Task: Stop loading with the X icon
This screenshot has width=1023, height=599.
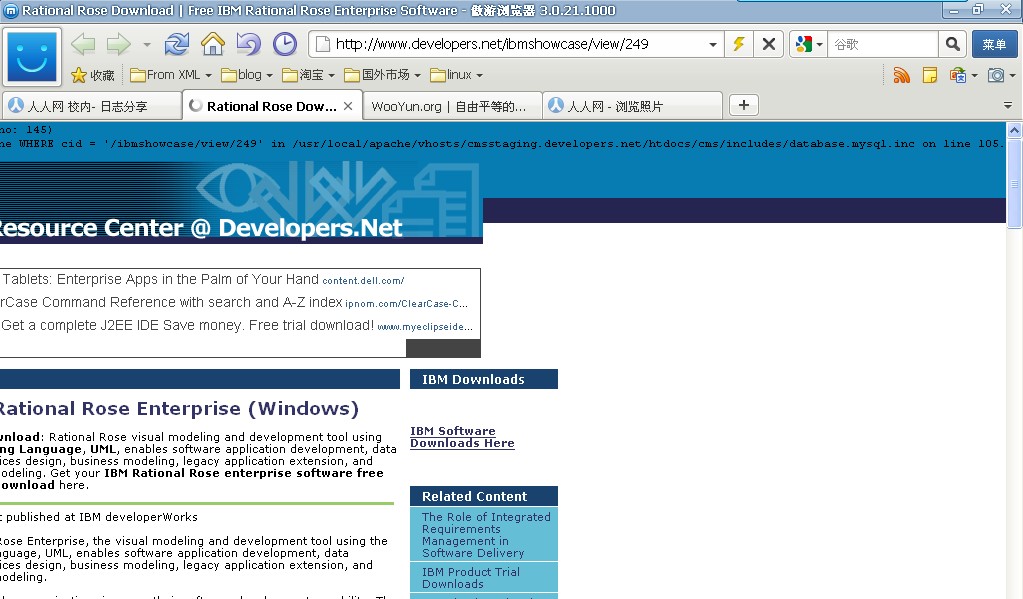Action: pyautogui.click(x=769, y=44)
